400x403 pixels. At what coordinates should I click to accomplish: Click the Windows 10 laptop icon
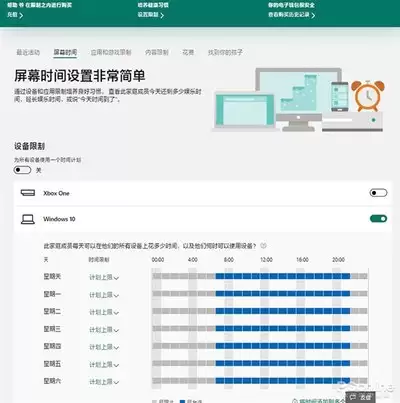[28, 219]
